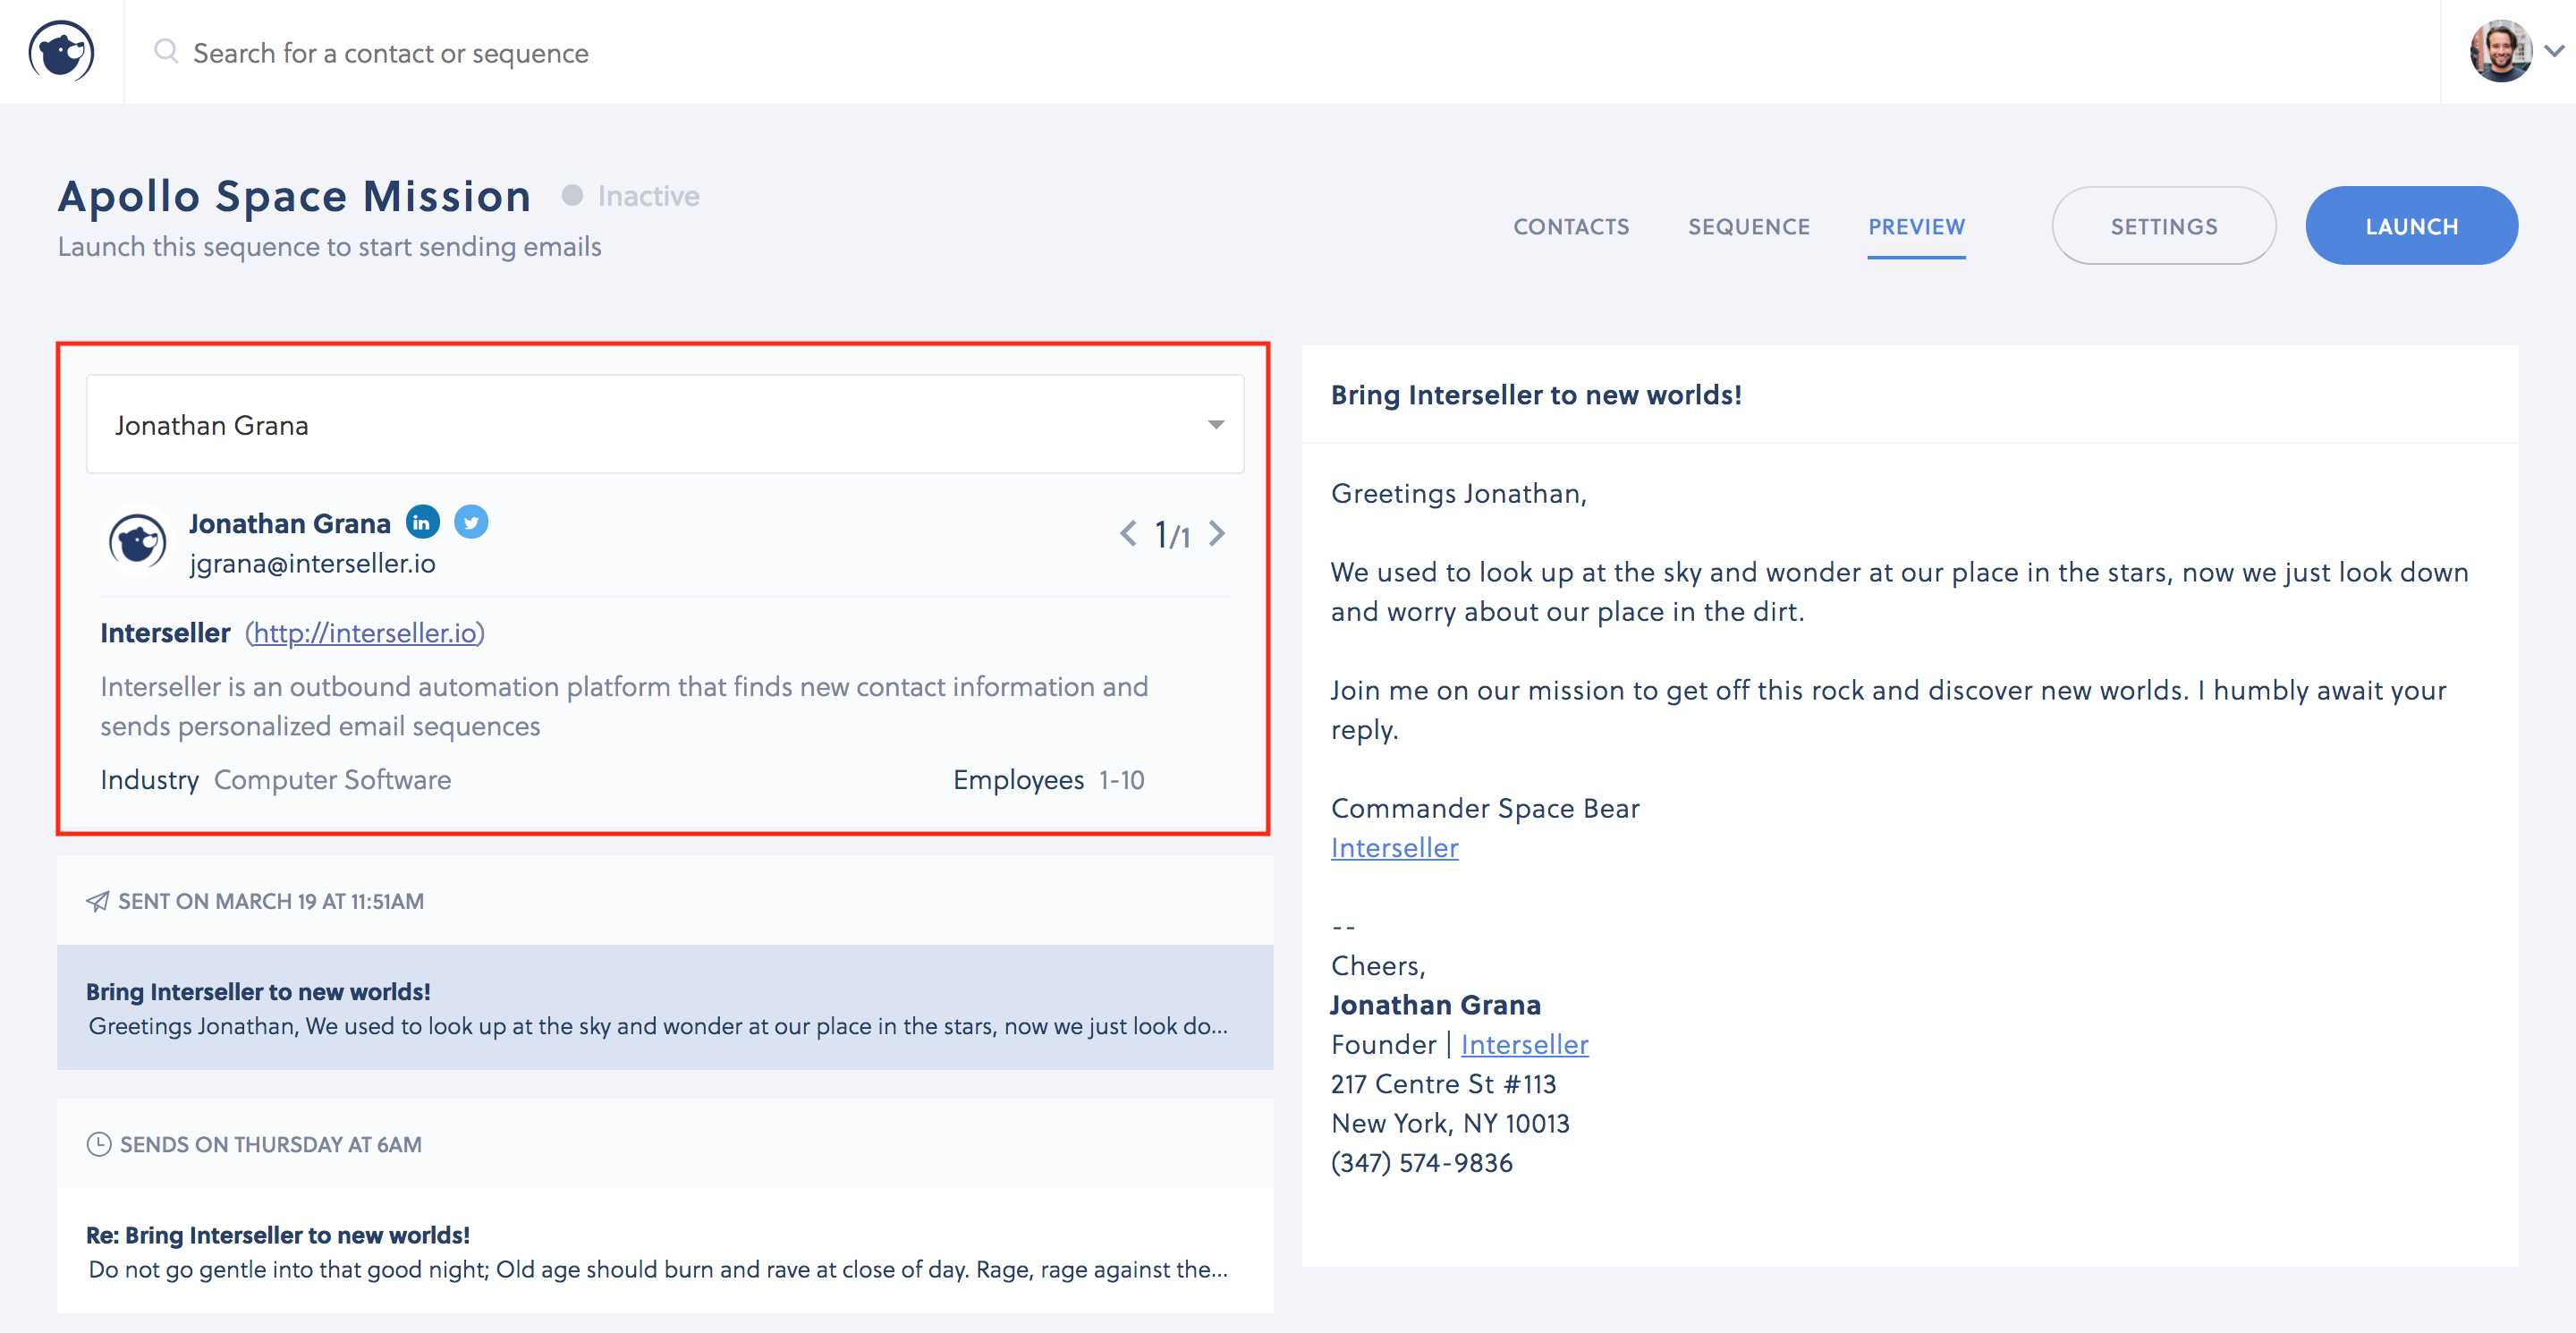The height and width of the screenshot is (1333, 2576).
Task: Click the Interseller bear logo home icon
Action: [x=61, y=51]
